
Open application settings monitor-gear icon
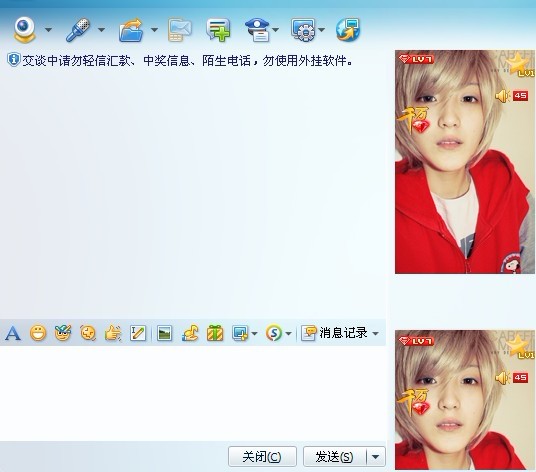click(303, 30)
